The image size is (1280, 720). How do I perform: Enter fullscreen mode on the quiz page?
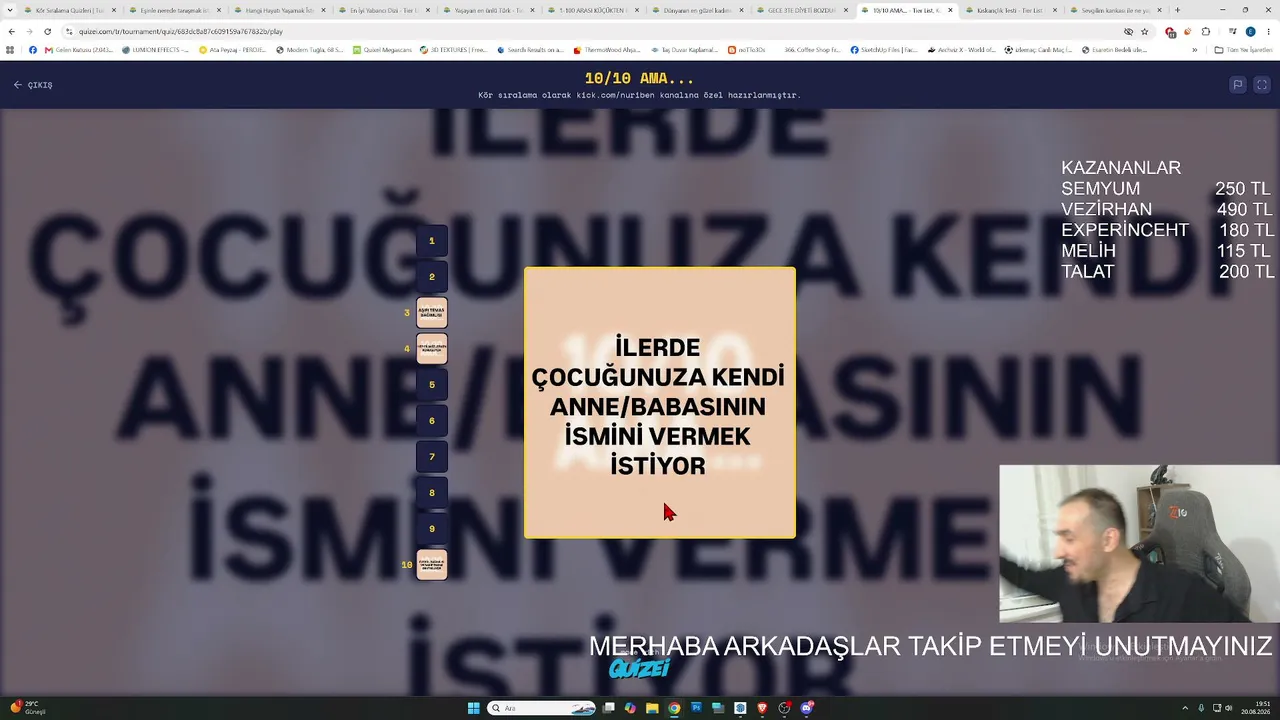pyautogui.click(x=1262, y=85)
